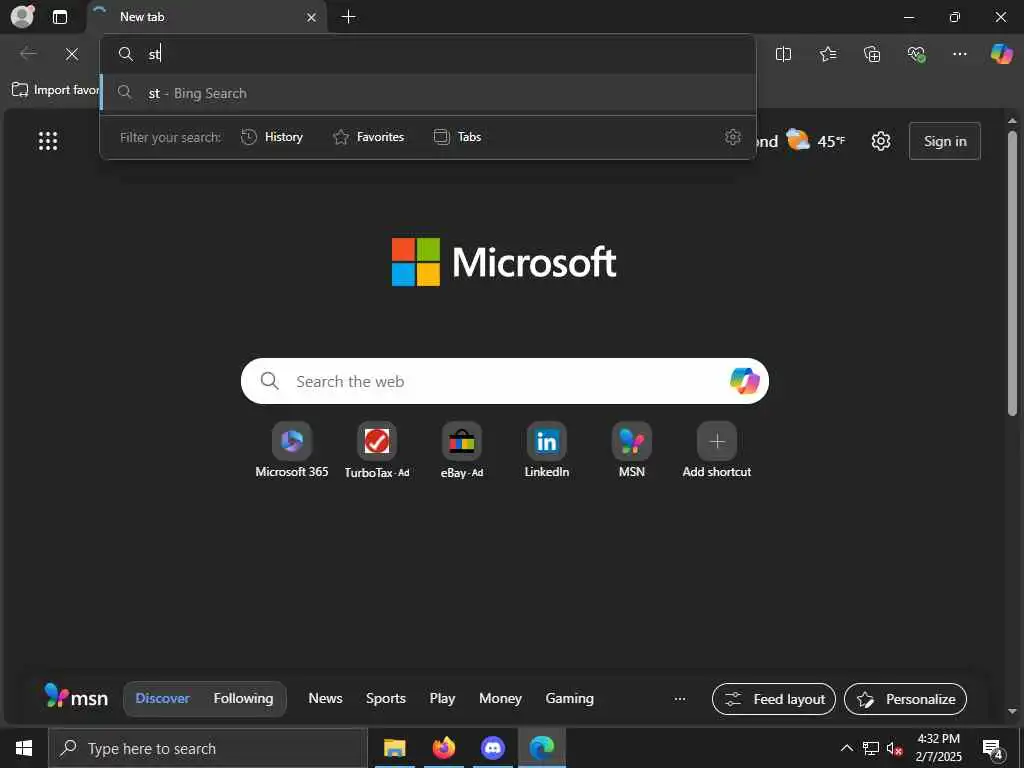The width and height of the screenshot is (1024, 768).
Task: Click the page vertical scrollbar
Action: click(1012, 273)
